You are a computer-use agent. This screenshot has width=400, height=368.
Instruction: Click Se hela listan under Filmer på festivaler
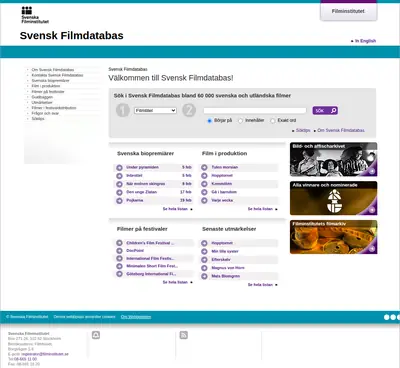point(175,282)
